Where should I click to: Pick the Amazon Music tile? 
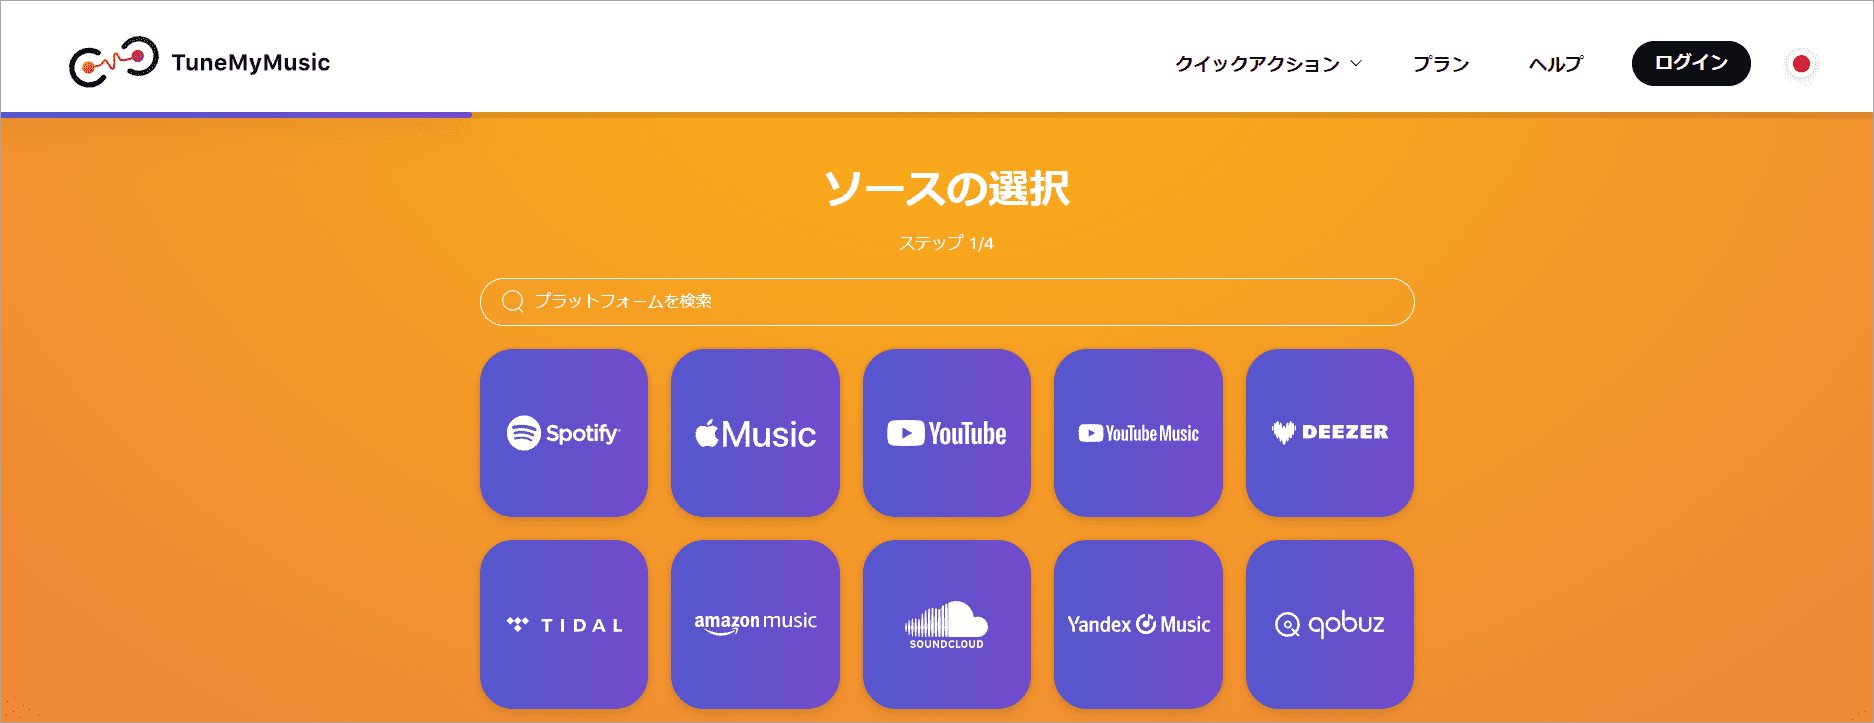pos(755,624)
